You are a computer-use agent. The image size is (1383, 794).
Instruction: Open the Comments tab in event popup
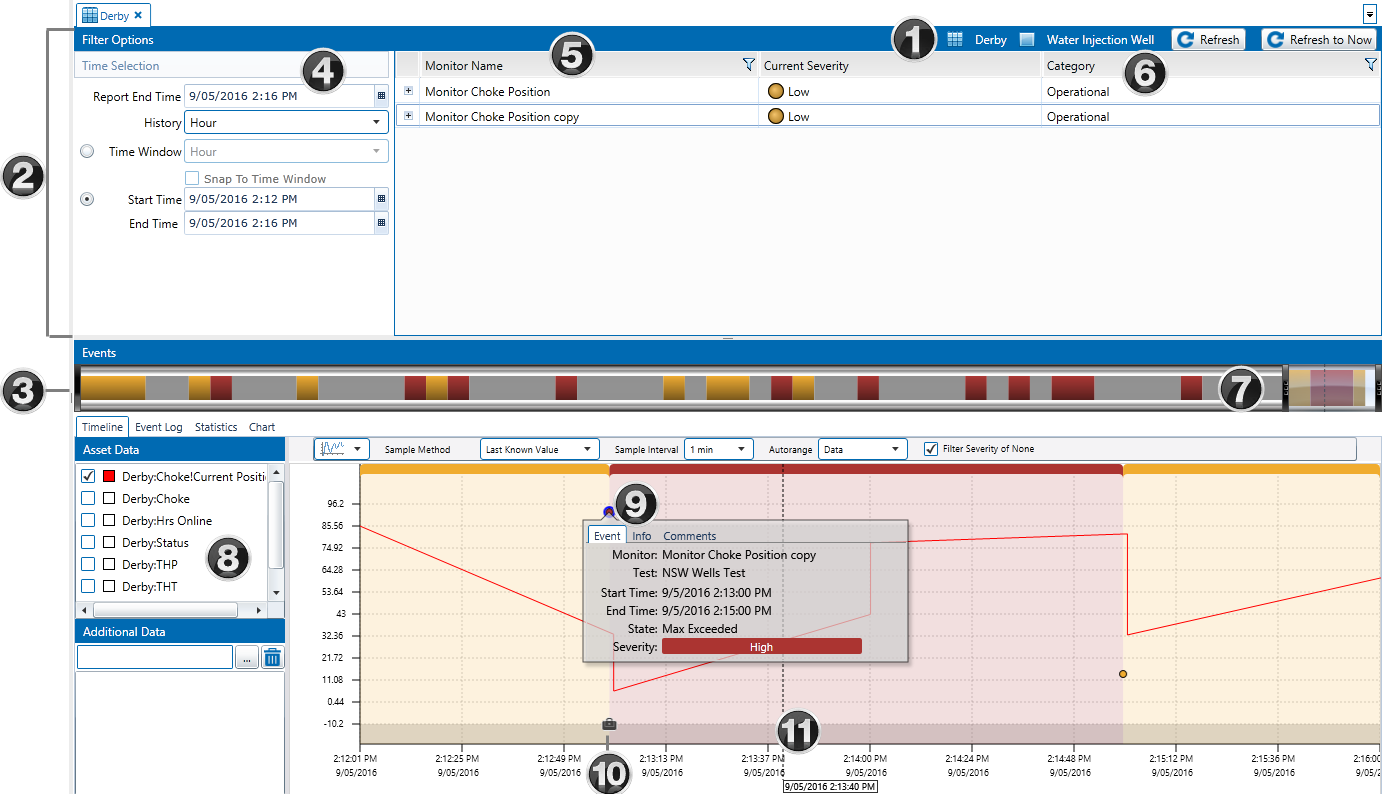(689, 536)
